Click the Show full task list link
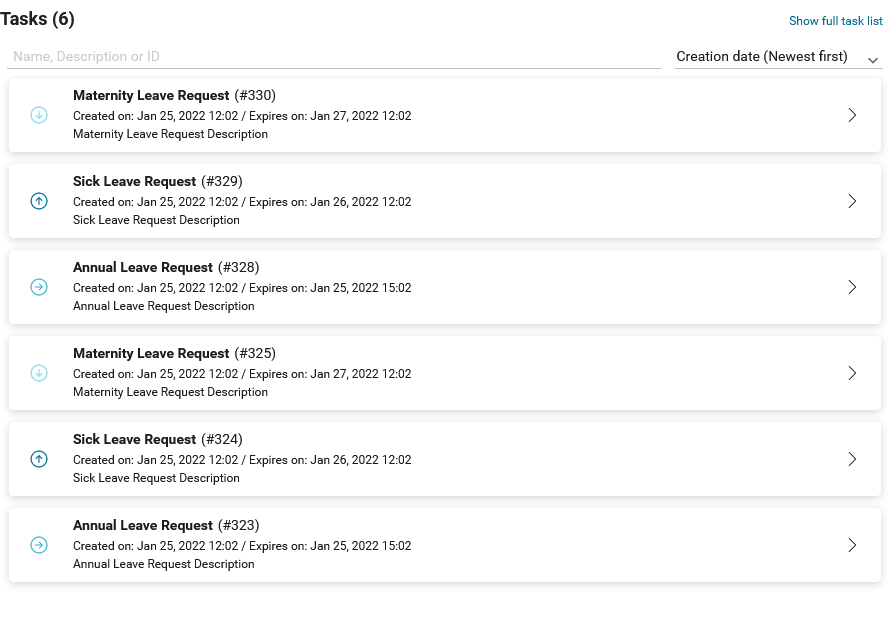This screenshot has height=639, width=890. (835, 21)
